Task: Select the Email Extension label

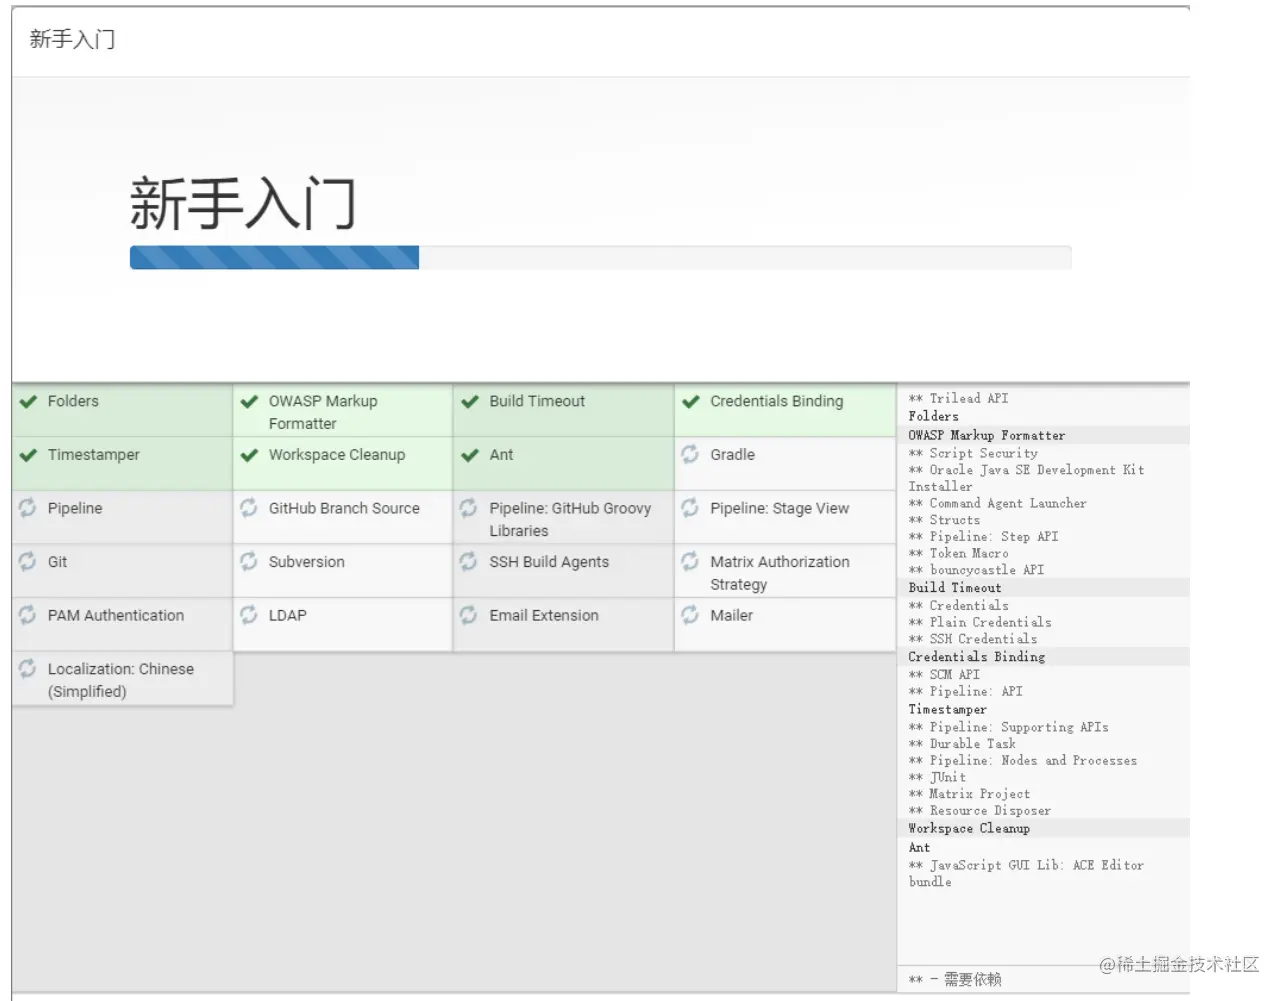Action: (x=544, y=615)
